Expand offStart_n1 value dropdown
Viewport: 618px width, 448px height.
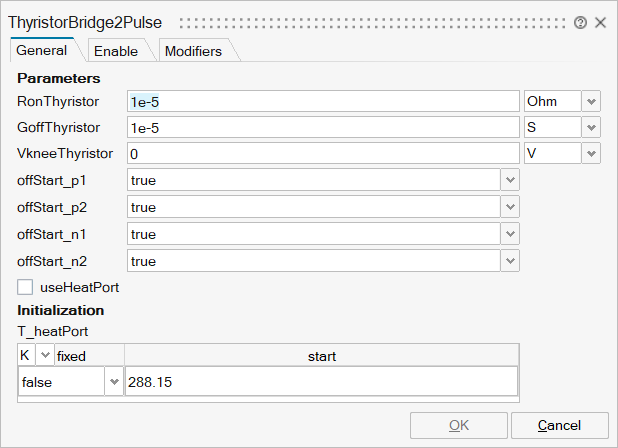(x=510, y=234)
